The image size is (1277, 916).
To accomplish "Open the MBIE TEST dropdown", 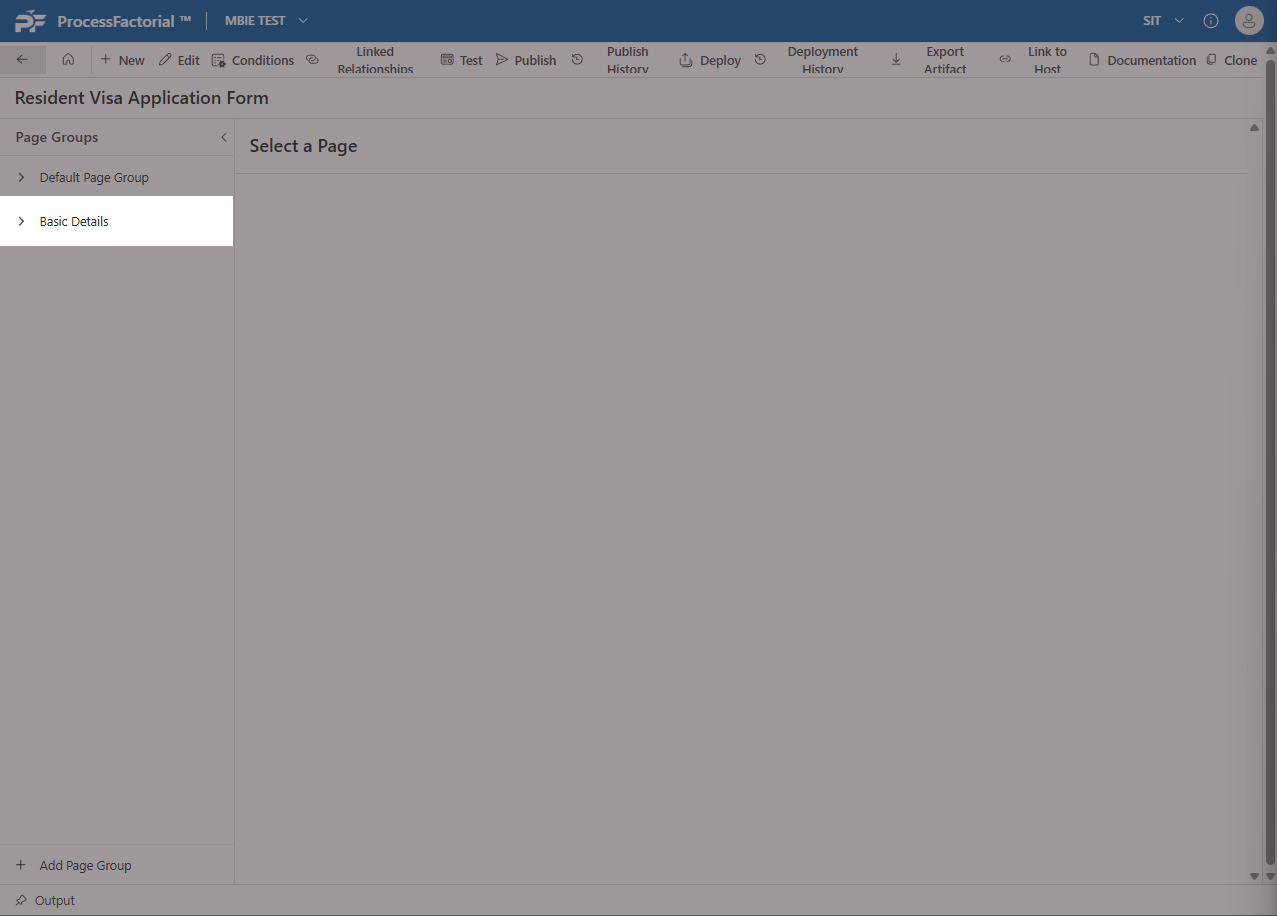I will [266, 20].
